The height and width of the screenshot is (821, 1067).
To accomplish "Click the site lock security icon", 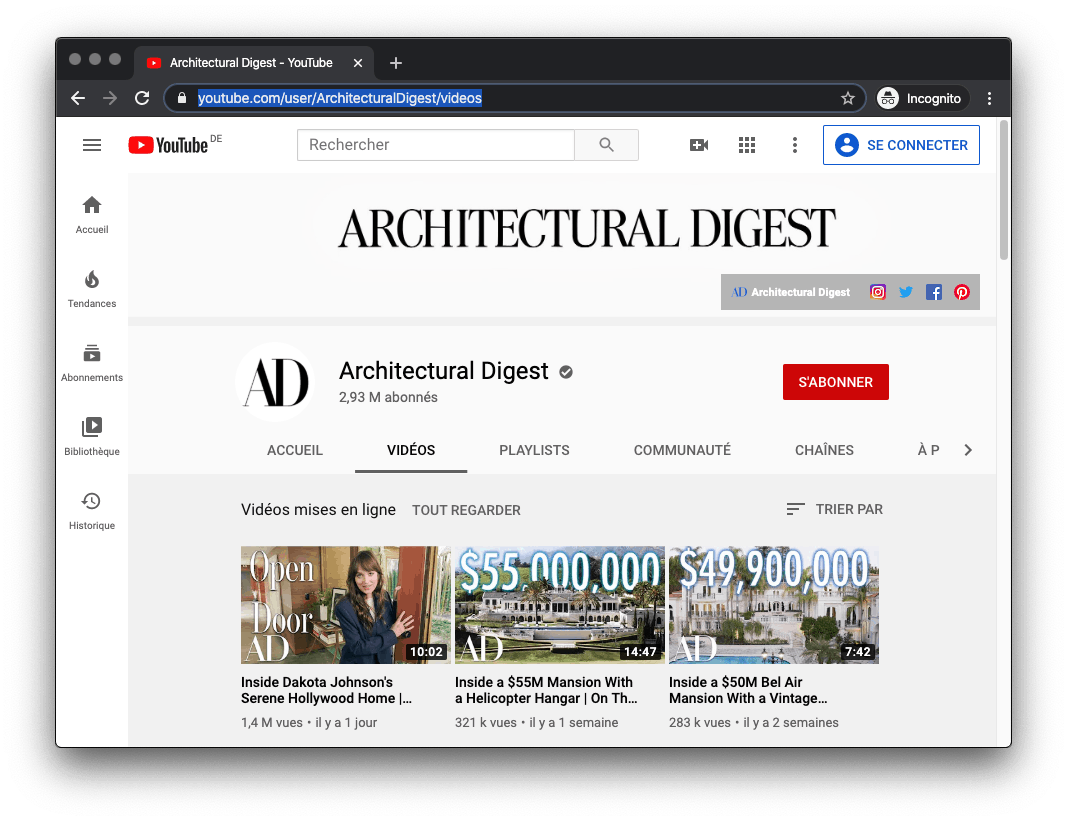I will (x=182, y=98).
